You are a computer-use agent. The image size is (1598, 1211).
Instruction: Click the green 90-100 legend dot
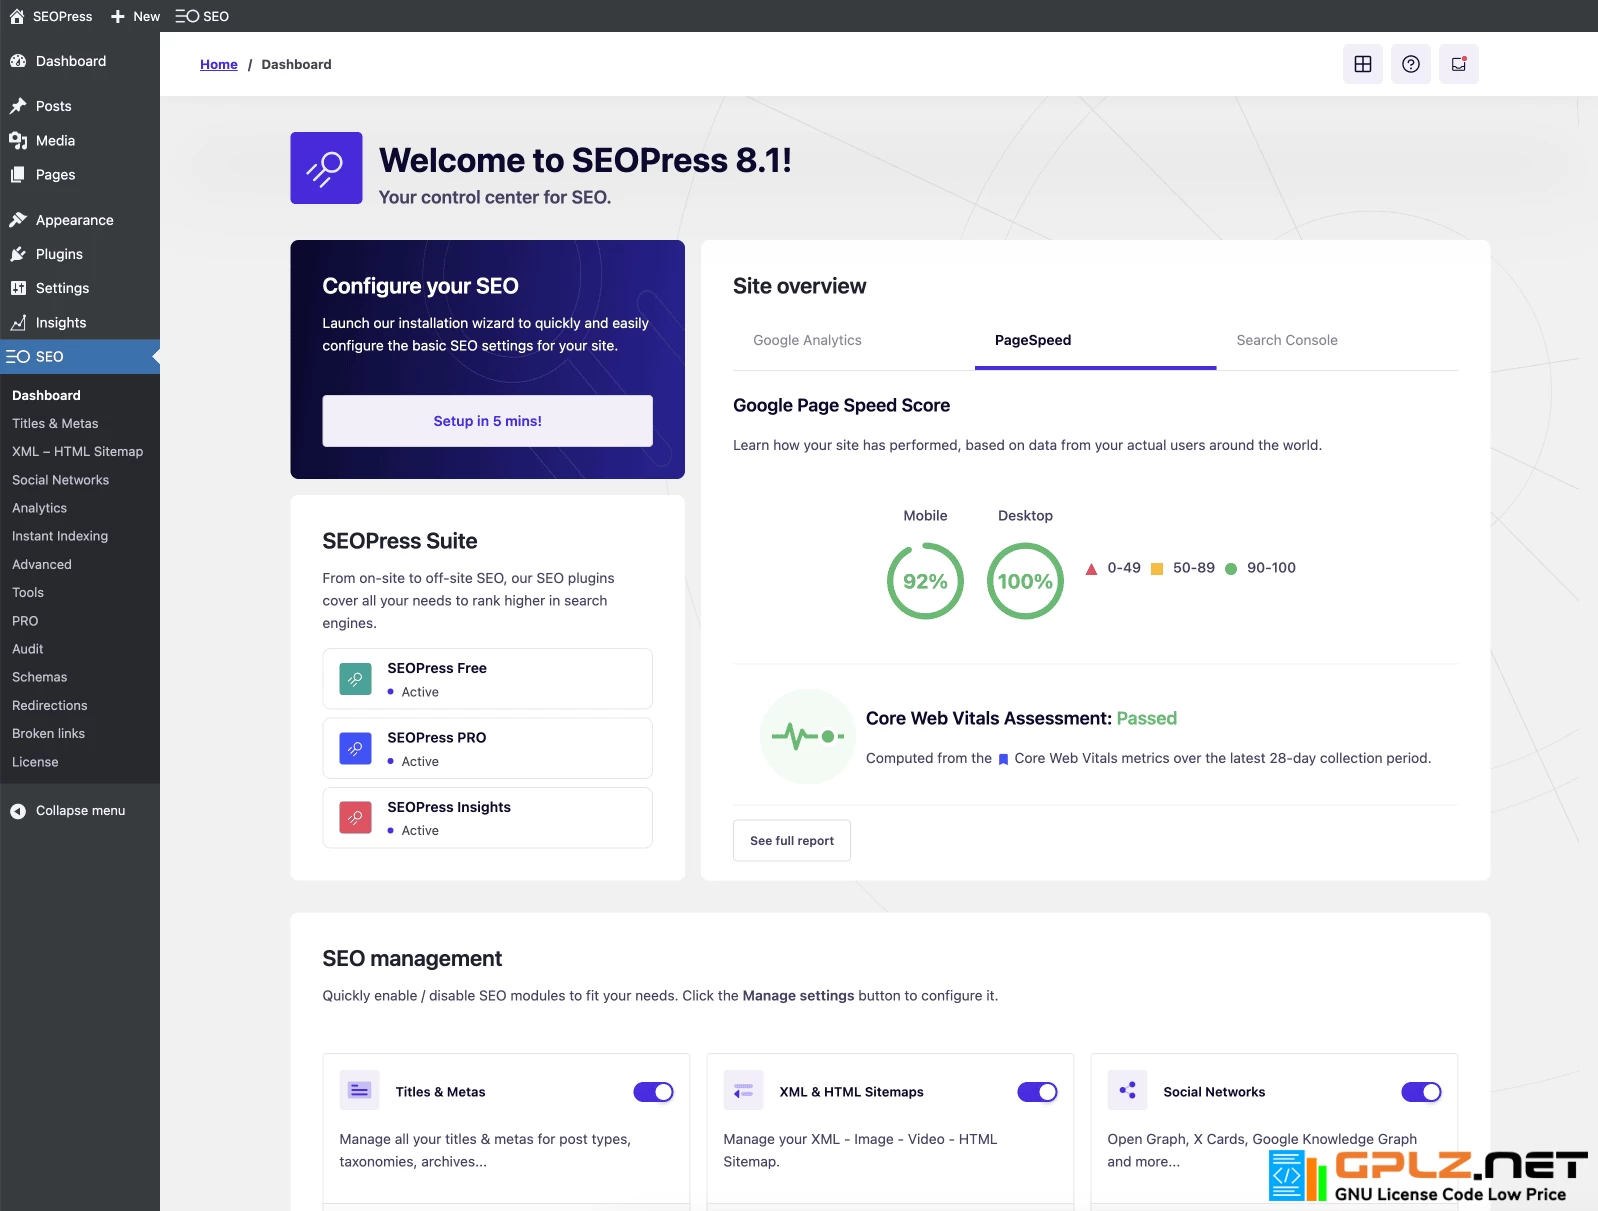[1231, 569]
